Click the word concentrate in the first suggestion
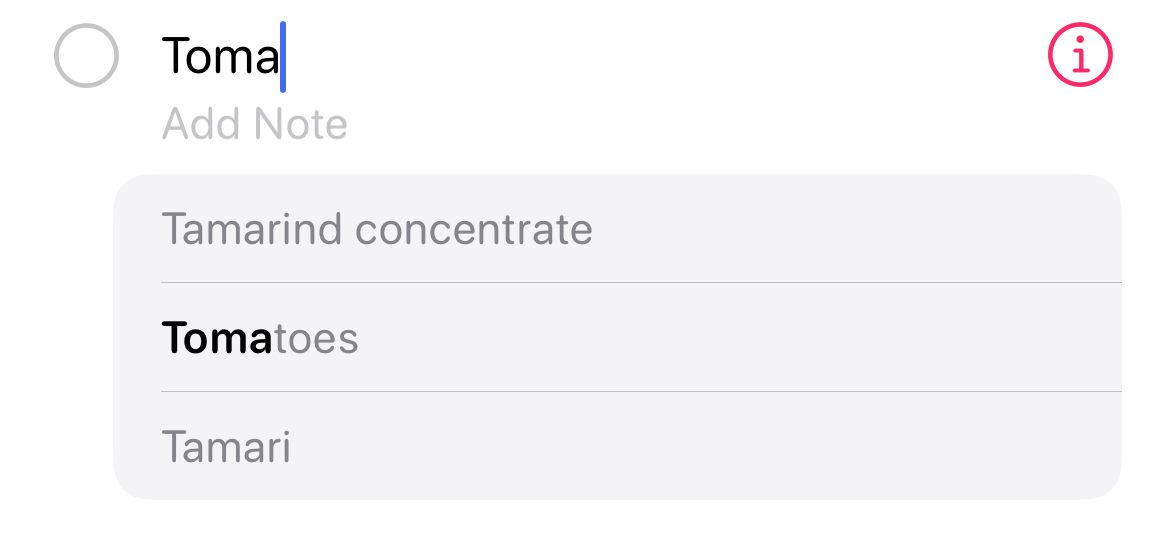1170x535 pixels. 474,230
